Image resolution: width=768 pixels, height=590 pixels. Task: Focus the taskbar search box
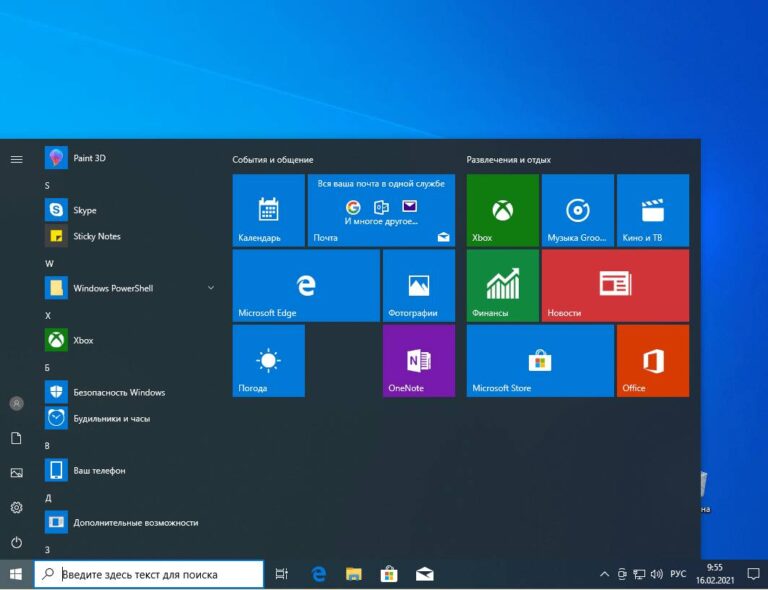click(x=149, y=574)
